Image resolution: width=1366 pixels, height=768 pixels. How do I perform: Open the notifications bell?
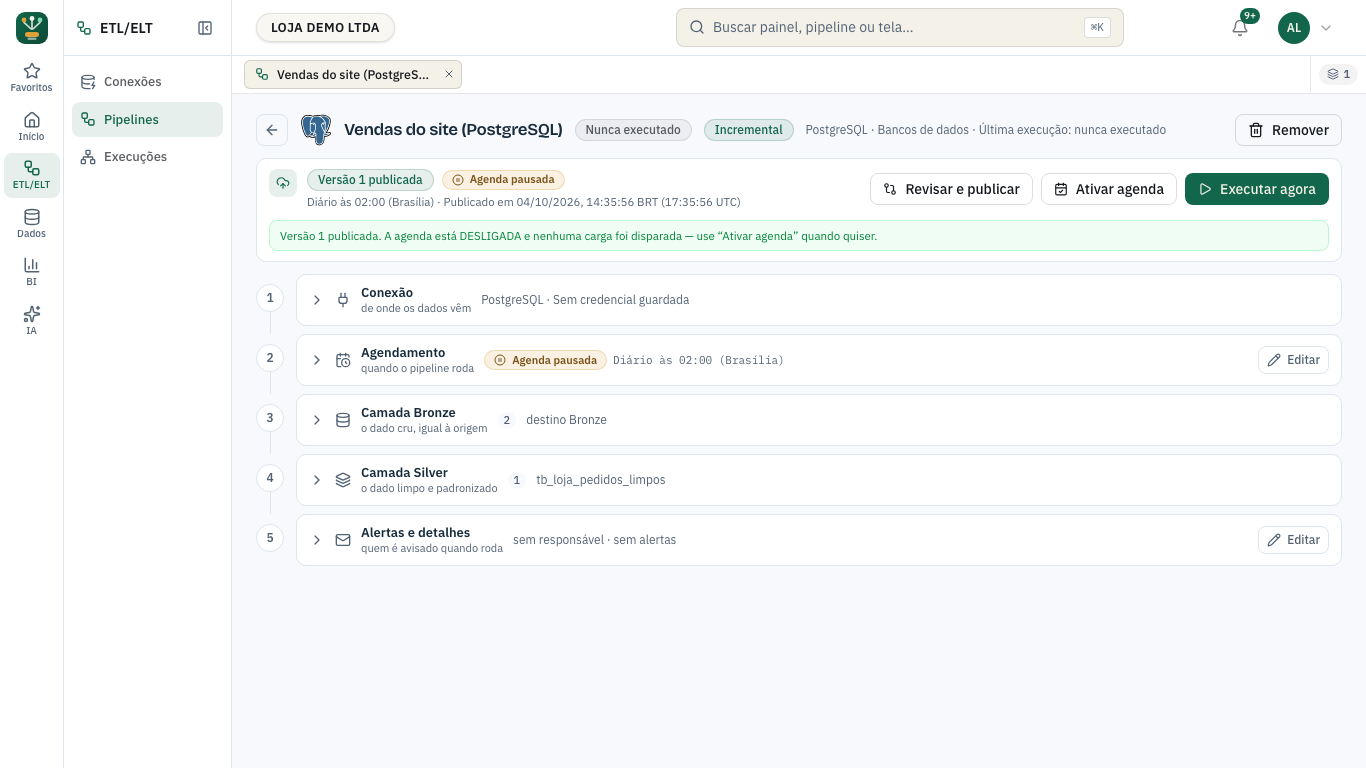pos(1240,28)
